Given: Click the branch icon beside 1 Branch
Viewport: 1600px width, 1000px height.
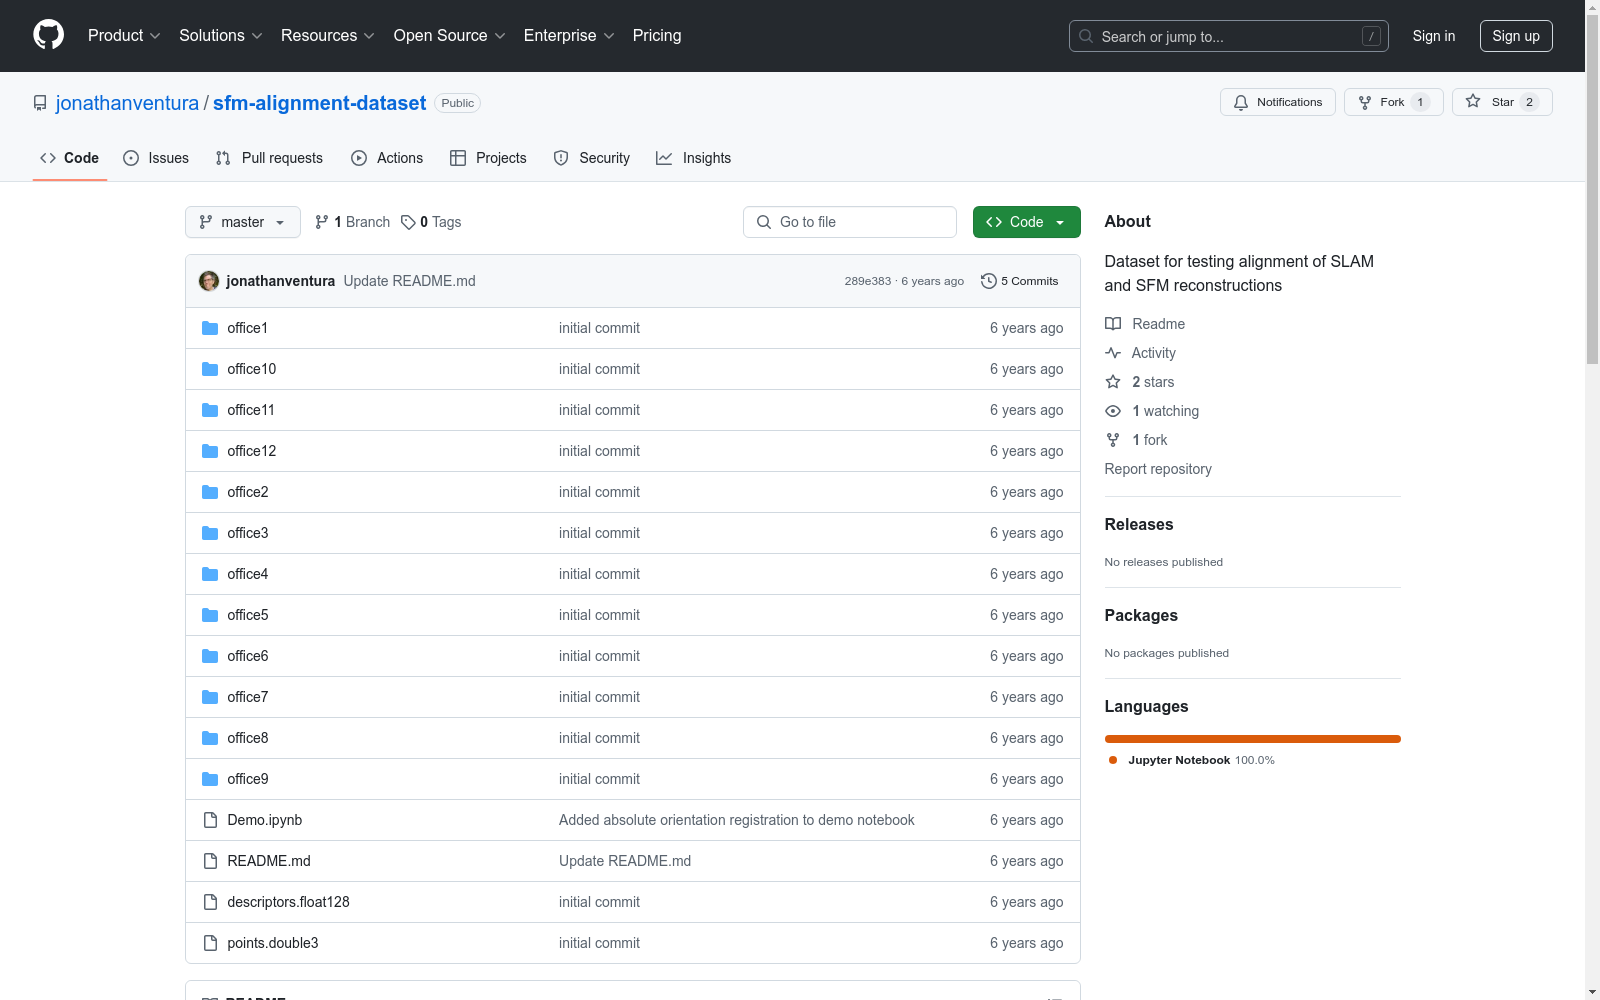Looking at the screenshot, I should [322, 222].
